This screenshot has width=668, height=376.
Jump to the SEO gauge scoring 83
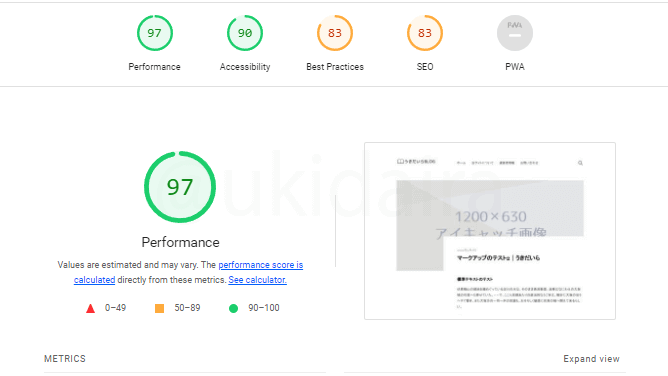point(425,33)
